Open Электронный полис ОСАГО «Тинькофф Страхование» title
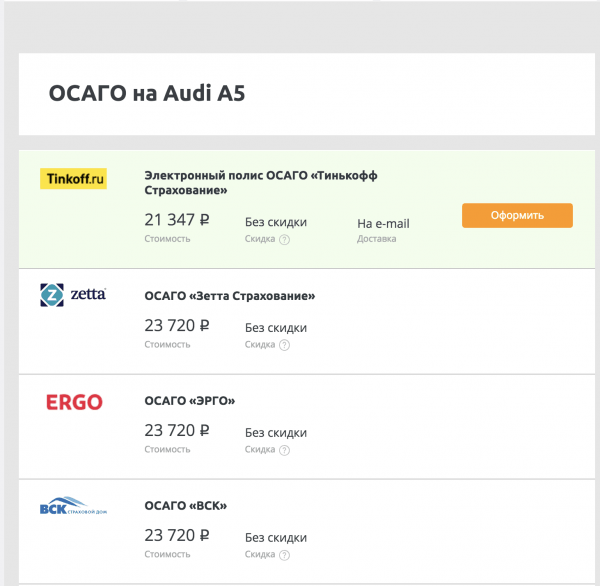Viewport: 600px width, 586px height. coord(261,183)
